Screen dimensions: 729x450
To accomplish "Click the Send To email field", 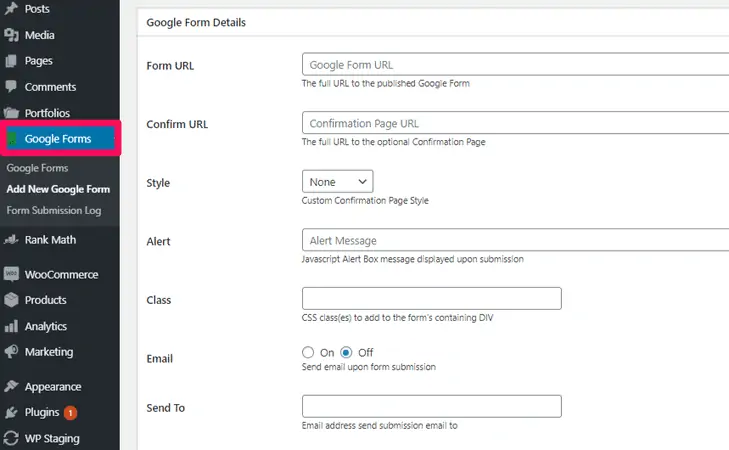I will click(x=431, y=407).
